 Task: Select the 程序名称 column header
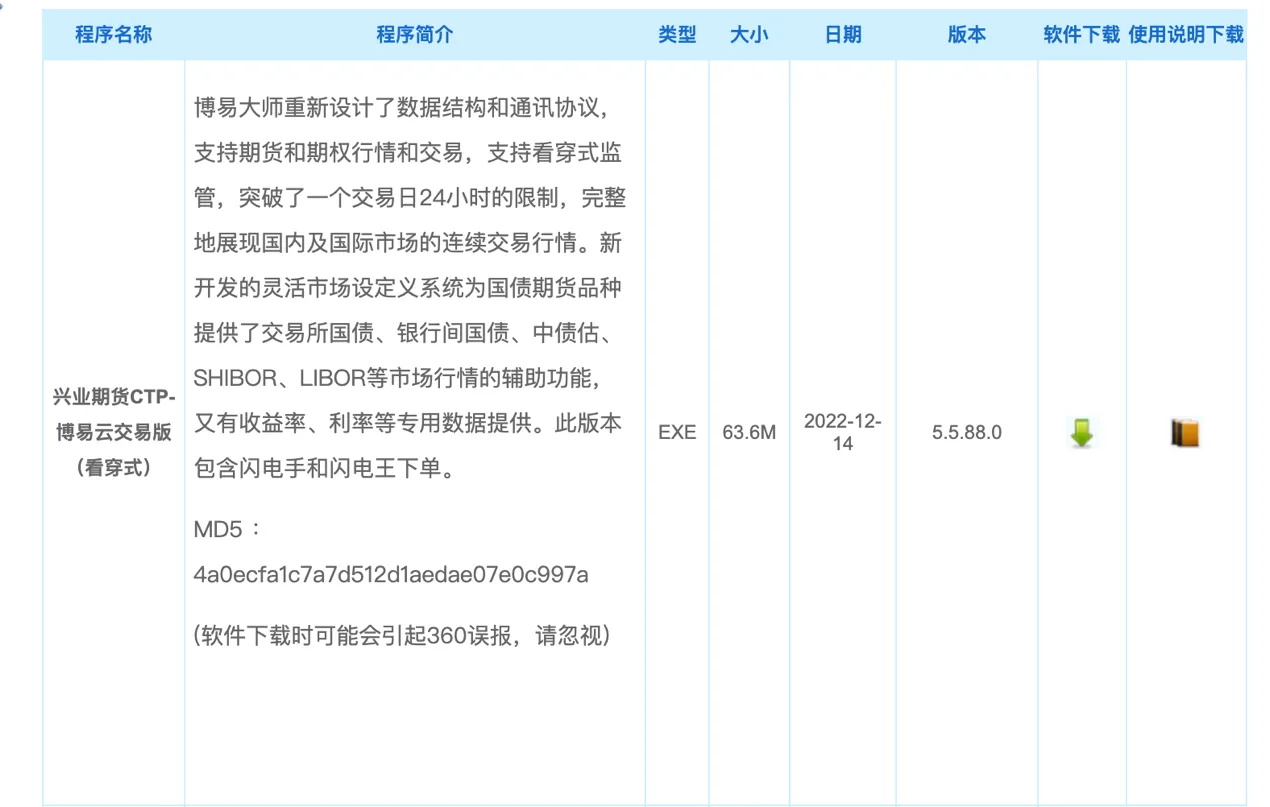coord(114,35)
